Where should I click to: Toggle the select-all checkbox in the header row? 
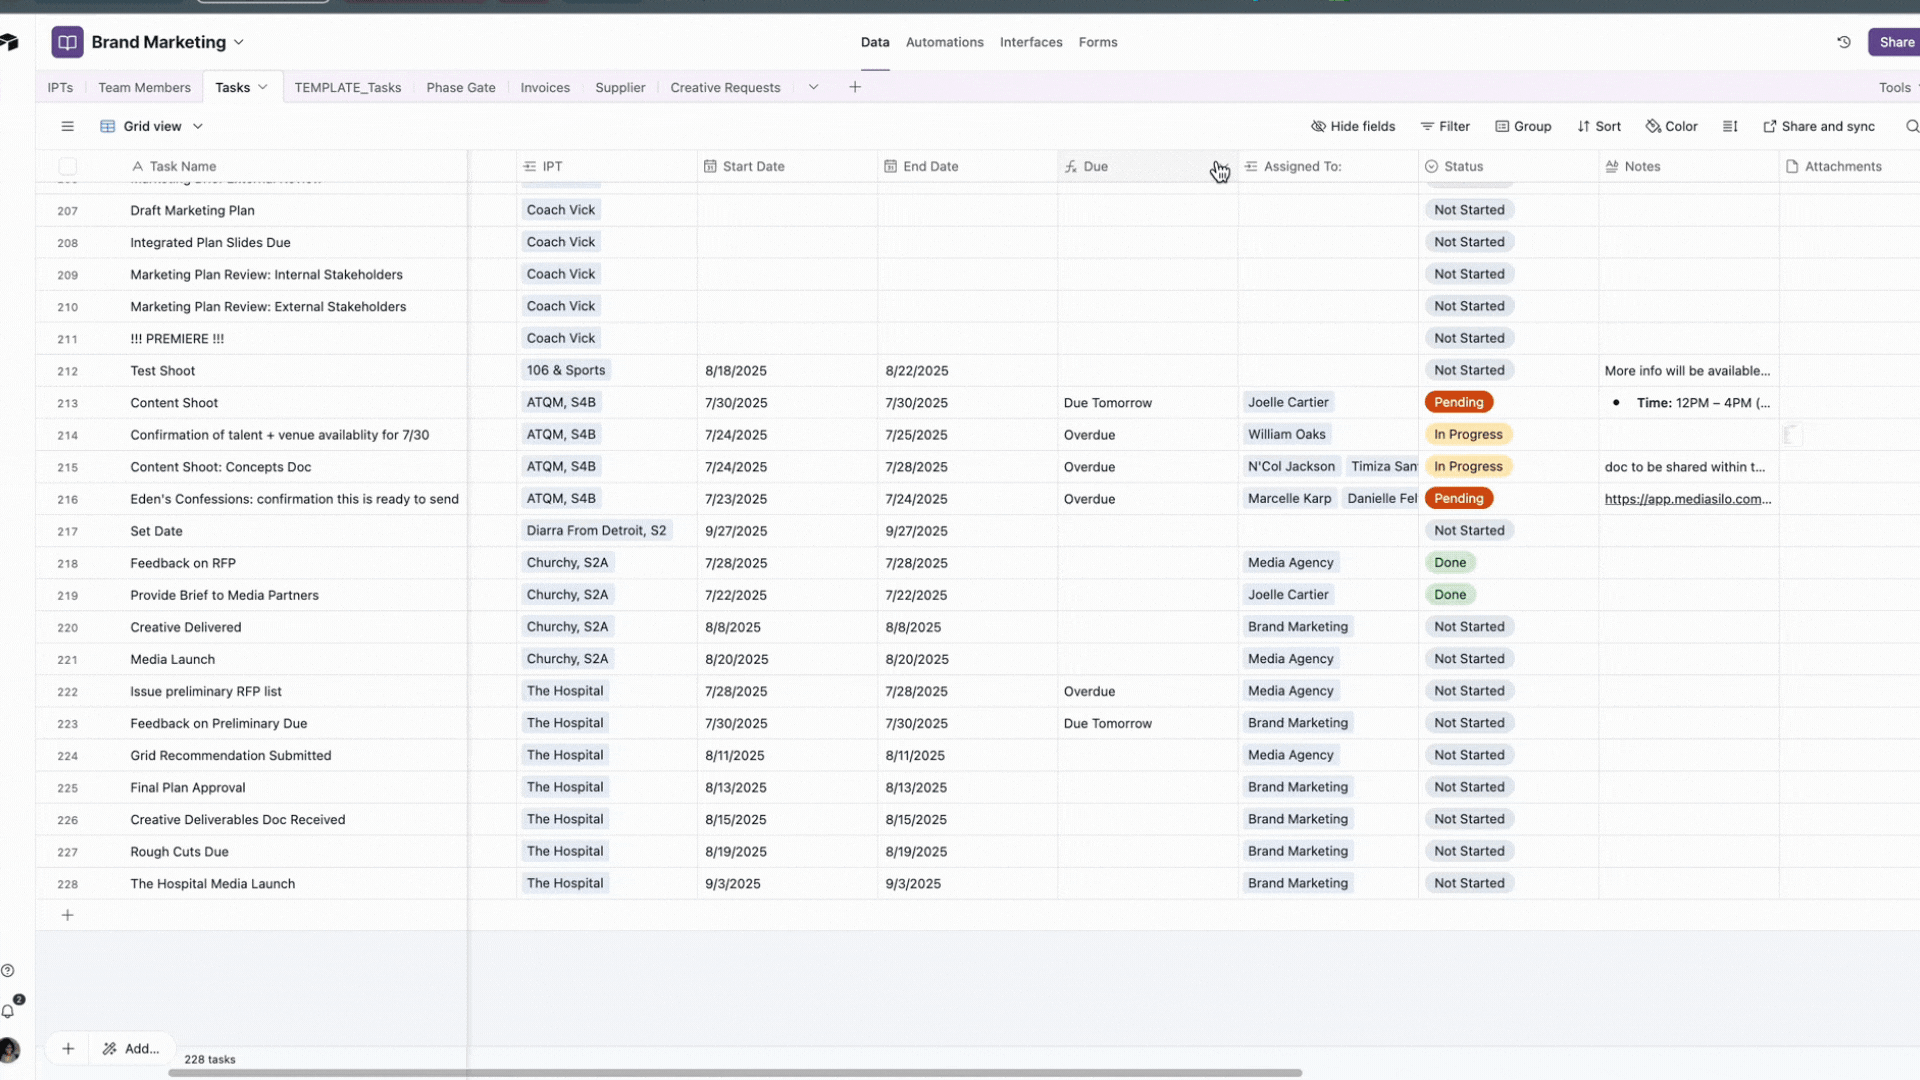[x=67, y=166]
